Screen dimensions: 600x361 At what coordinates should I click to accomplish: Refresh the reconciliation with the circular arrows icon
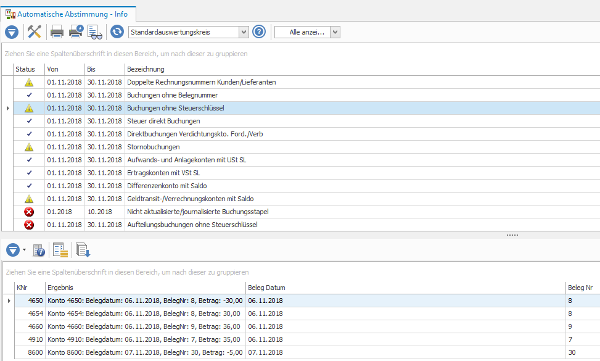[117, 32]
